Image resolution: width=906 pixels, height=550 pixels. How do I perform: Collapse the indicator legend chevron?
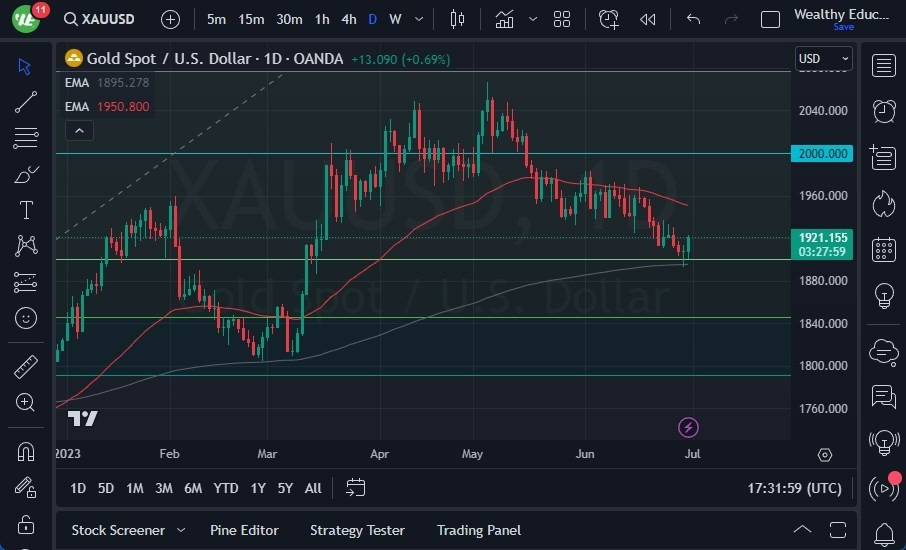(80, 131)
